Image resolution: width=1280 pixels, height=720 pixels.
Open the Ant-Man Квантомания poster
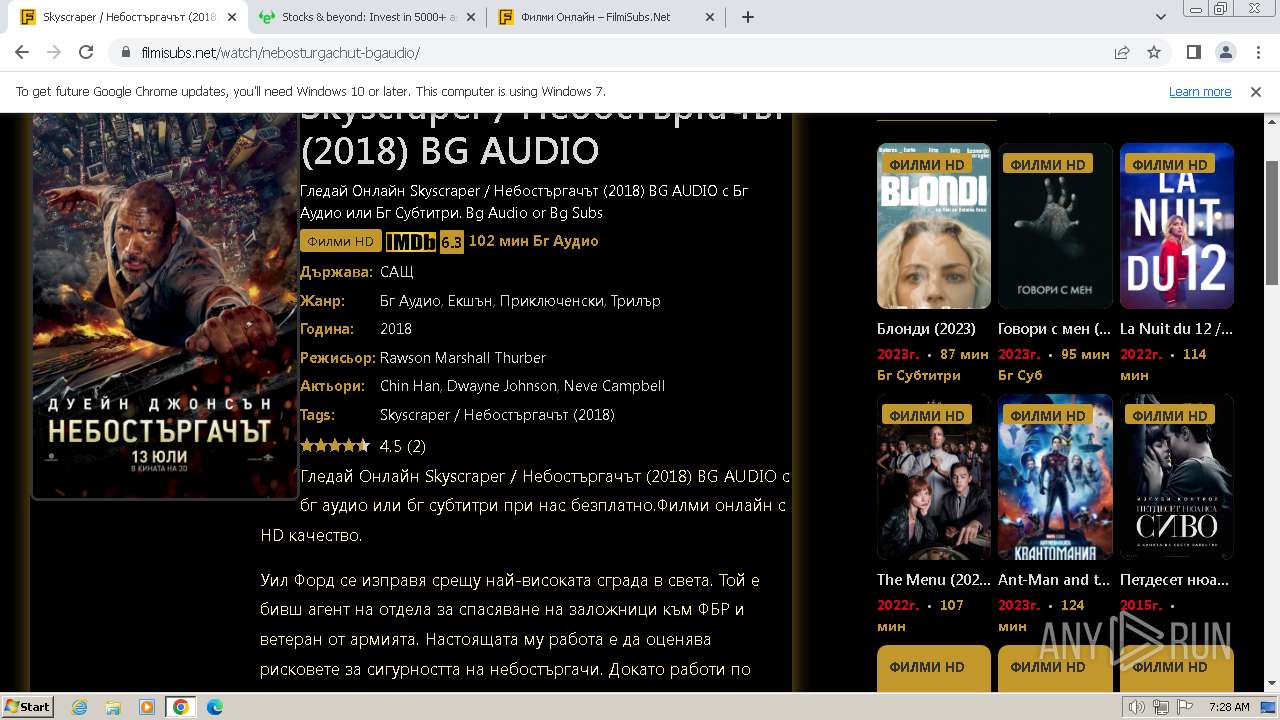click(1055, 477)
